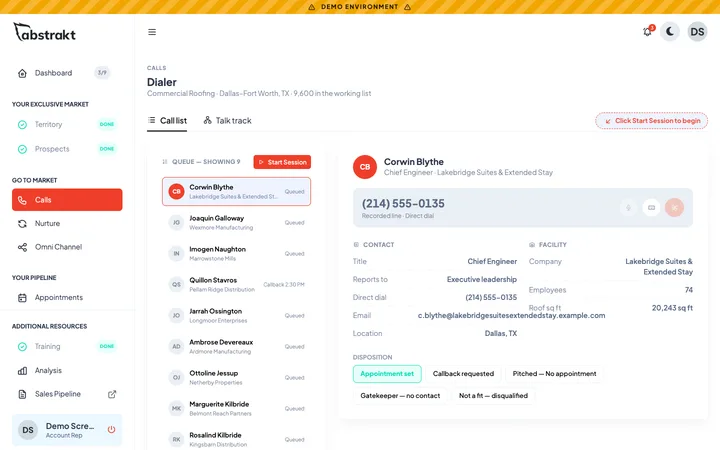The image size is (720, 450).
Task: Click the 'Executive leadership' value
Action: click(482, 280)
